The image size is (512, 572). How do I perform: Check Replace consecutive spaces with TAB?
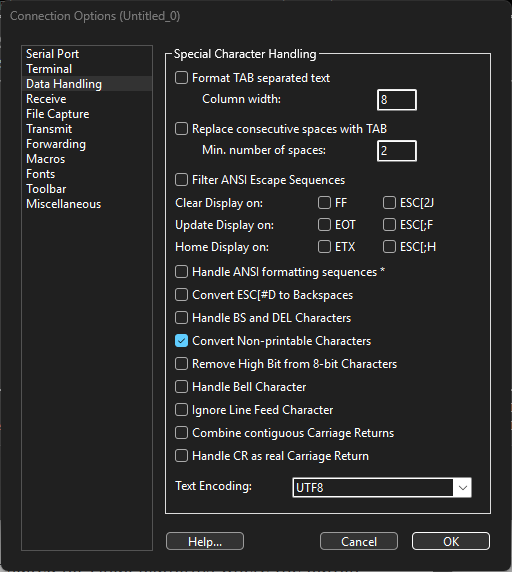click(x=181, y=129)
